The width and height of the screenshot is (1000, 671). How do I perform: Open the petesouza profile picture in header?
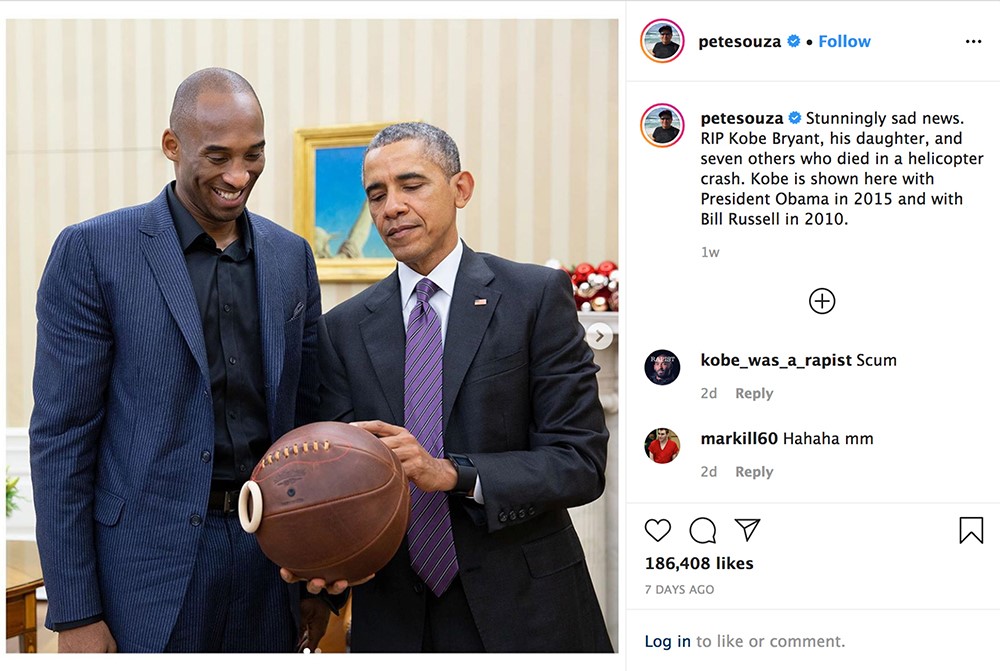(x=662, y=41)
